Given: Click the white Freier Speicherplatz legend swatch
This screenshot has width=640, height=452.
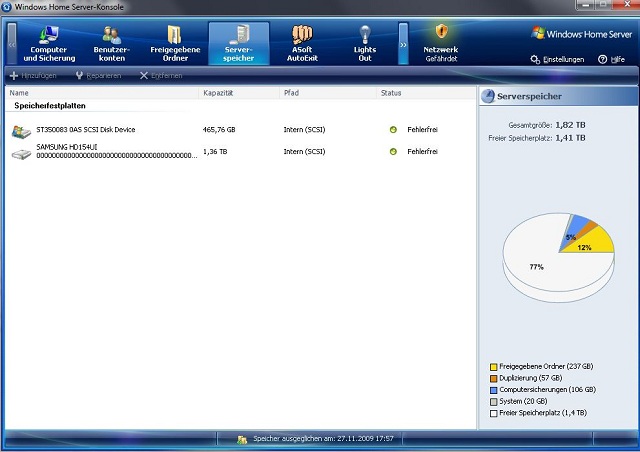Looking at the screenshot, I should pyautogui.click(x=493, y=413).
